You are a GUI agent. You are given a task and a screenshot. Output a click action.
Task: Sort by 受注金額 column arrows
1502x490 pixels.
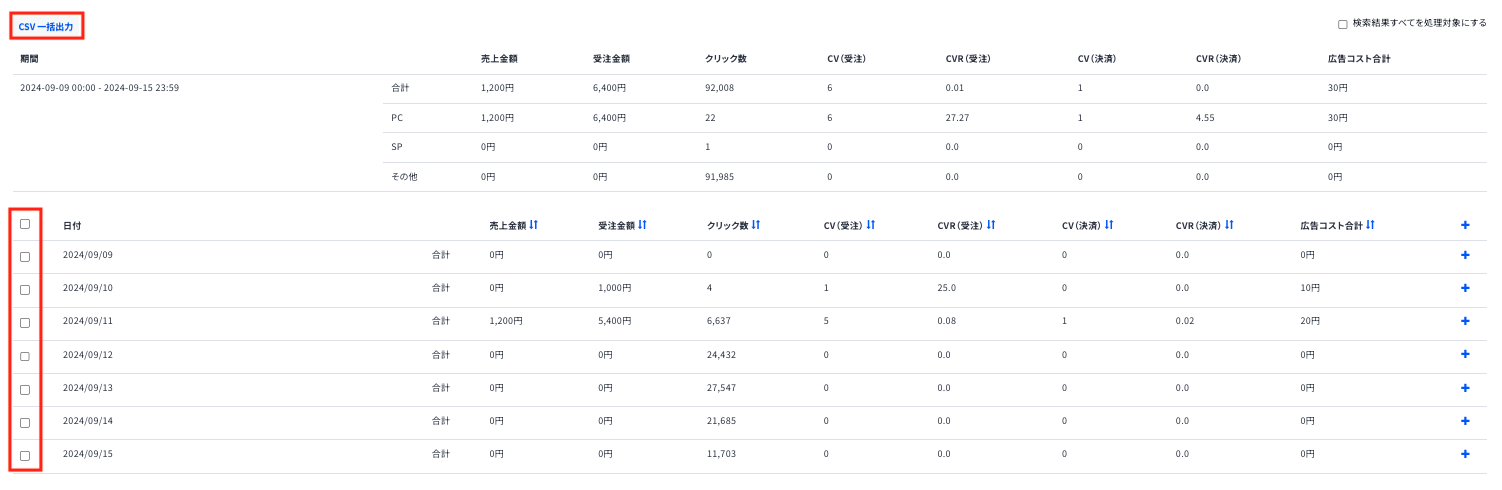point(642,225)
